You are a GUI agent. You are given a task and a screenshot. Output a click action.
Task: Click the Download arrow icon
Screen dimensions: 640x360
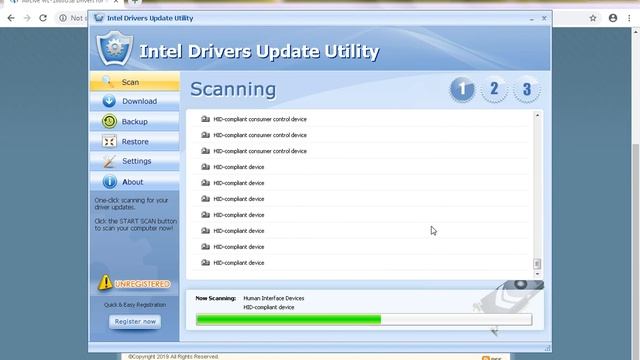[109, 101]
